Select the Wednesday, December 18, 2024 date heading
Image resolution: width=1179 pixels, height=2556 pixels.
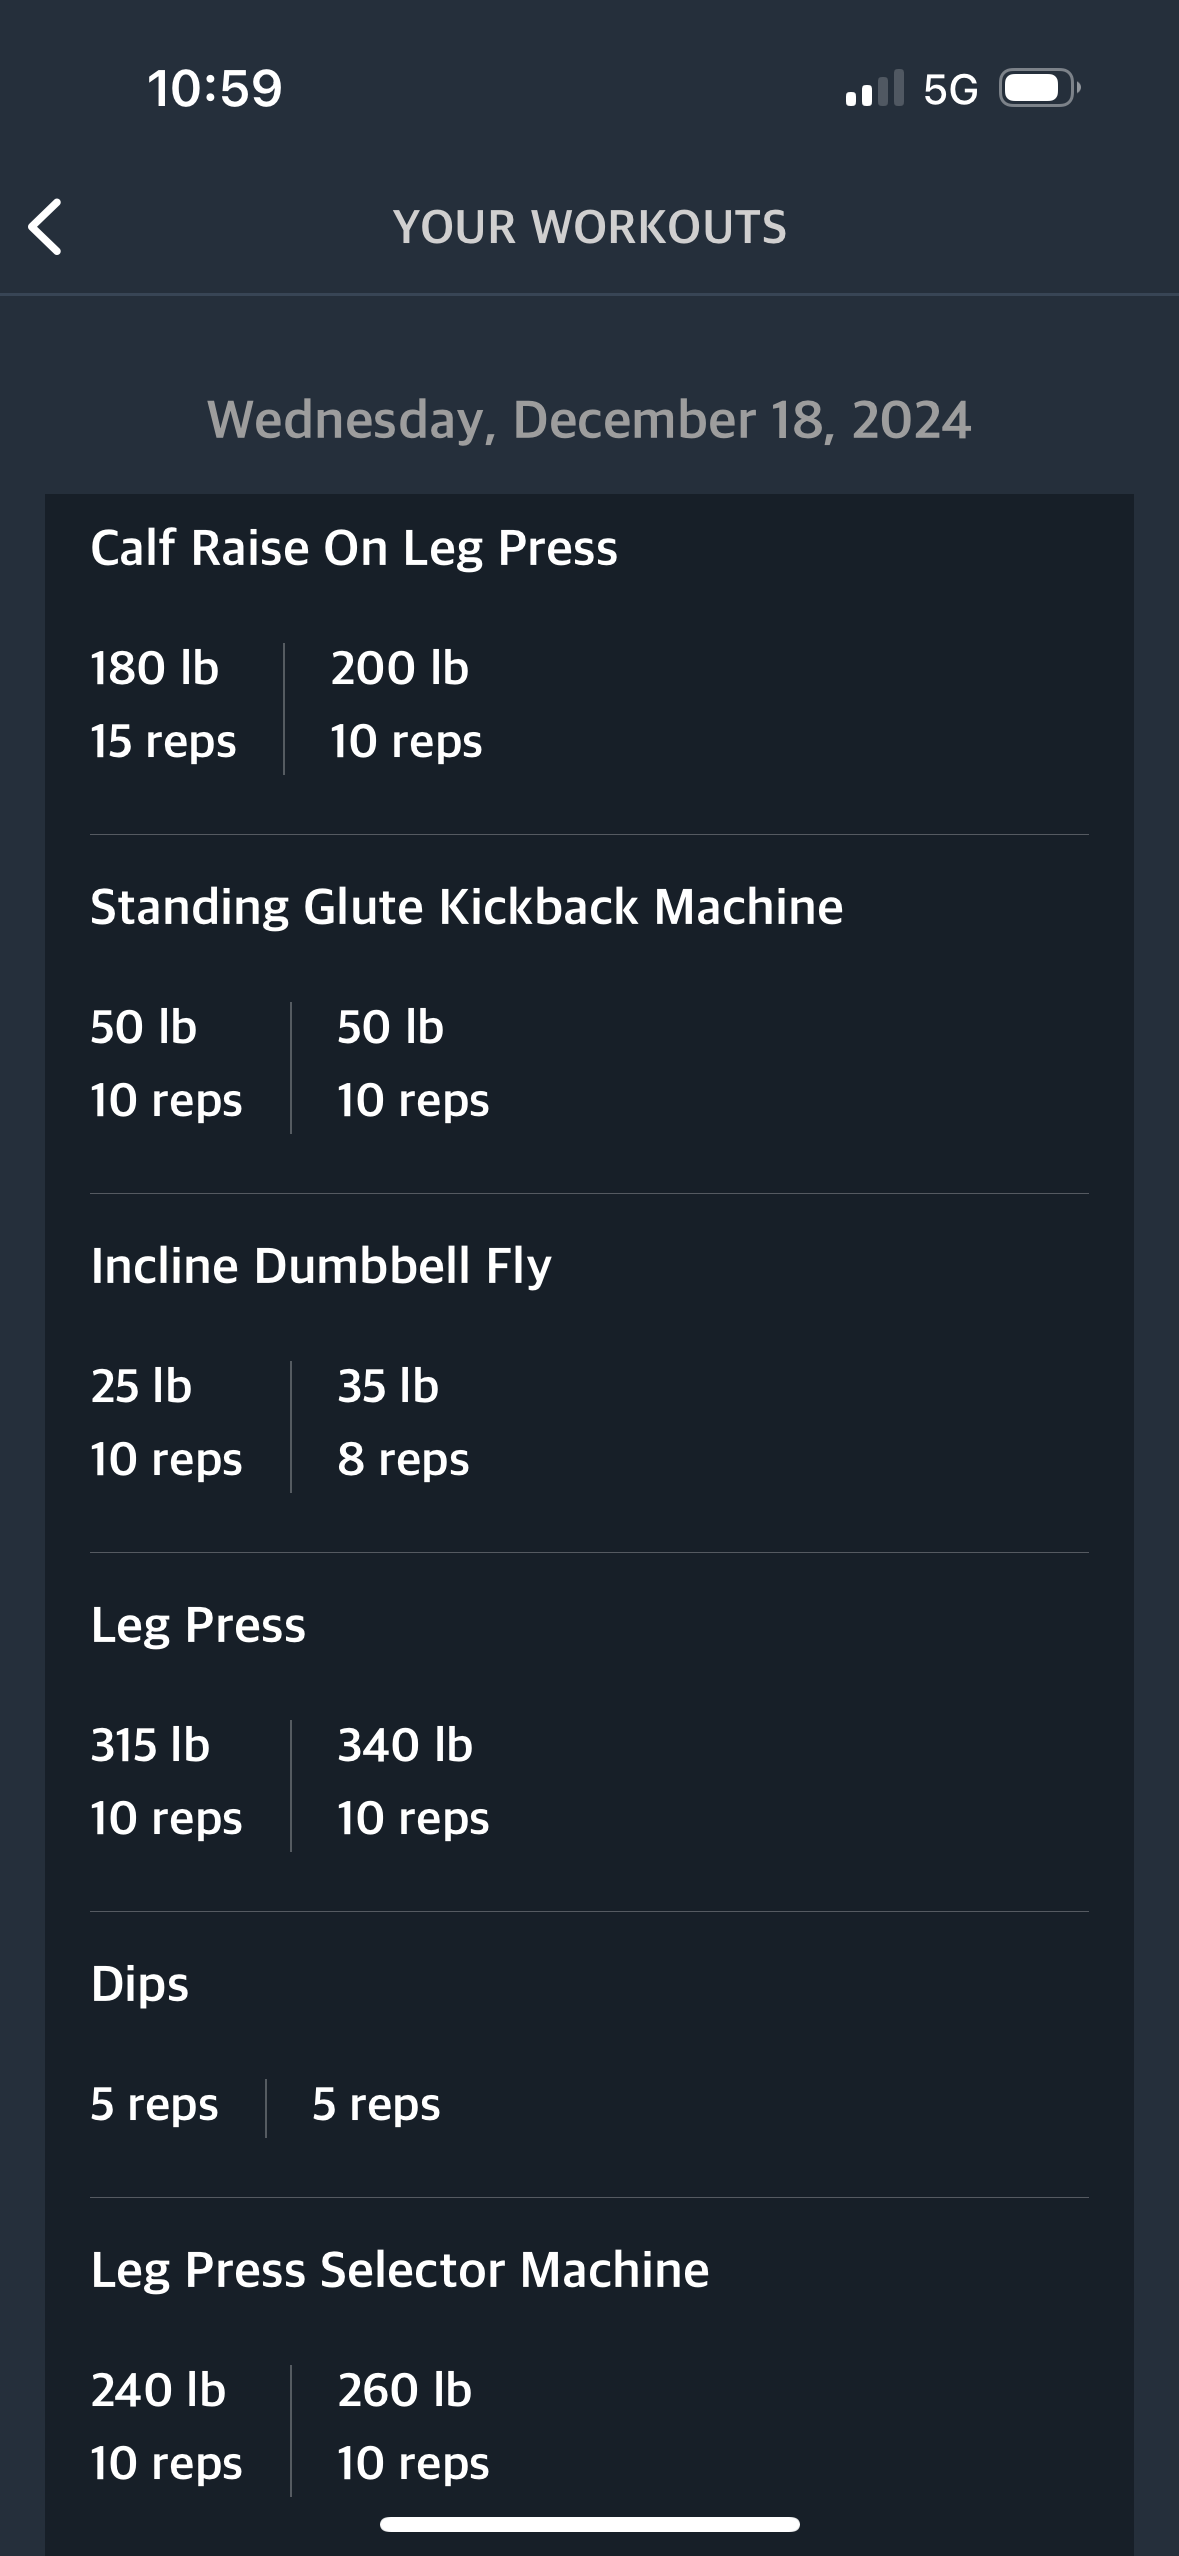pos(589,419)
